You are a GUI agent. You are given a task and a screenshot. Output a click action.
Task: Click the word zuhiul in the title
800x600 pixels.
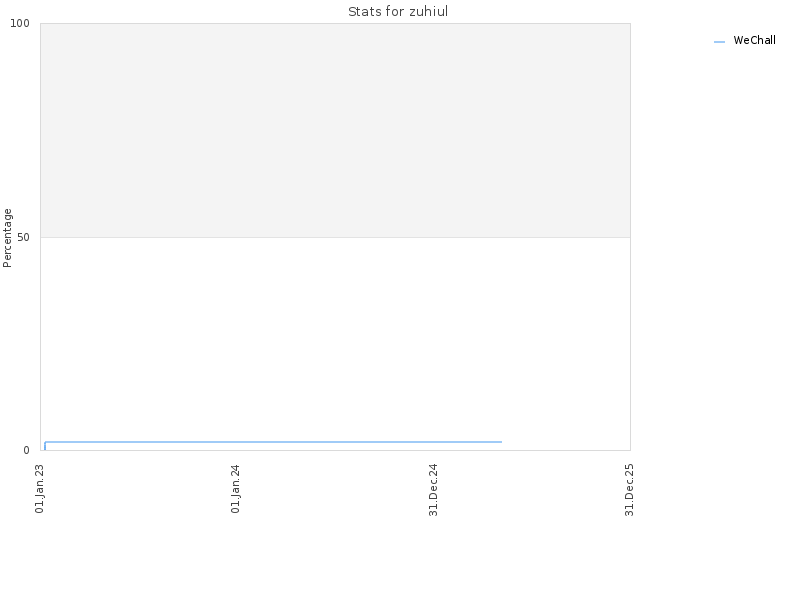coord(429,12)
